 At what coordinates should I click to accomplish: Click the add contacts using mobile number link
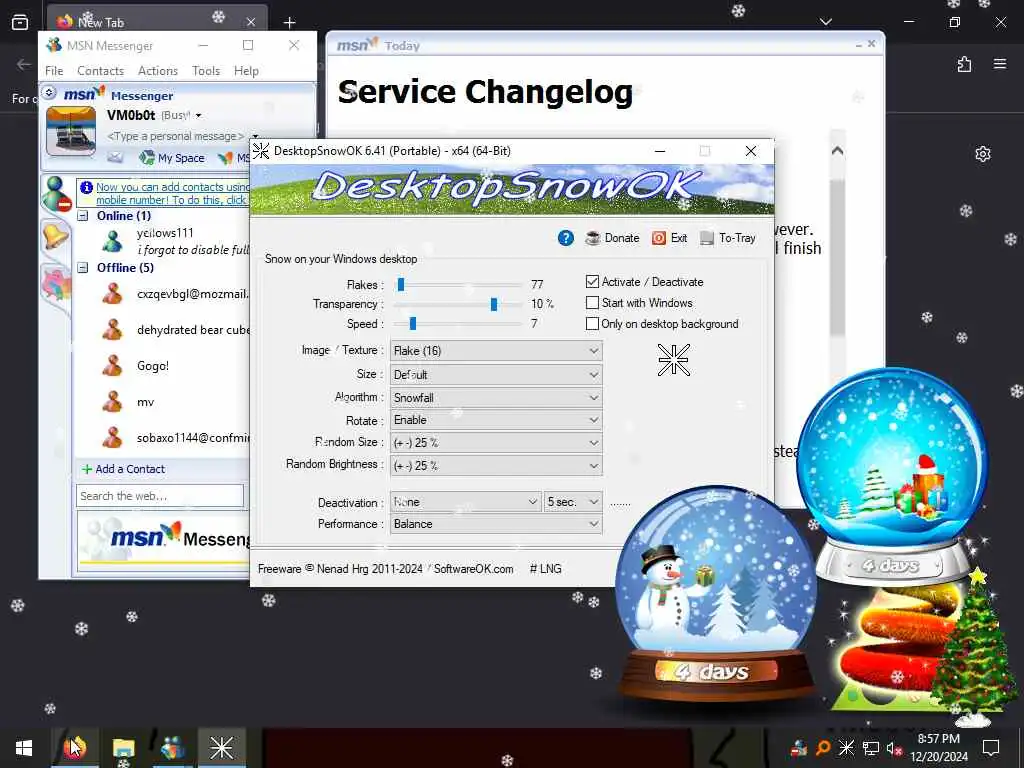pyautogui.click(x=172, y=193)
